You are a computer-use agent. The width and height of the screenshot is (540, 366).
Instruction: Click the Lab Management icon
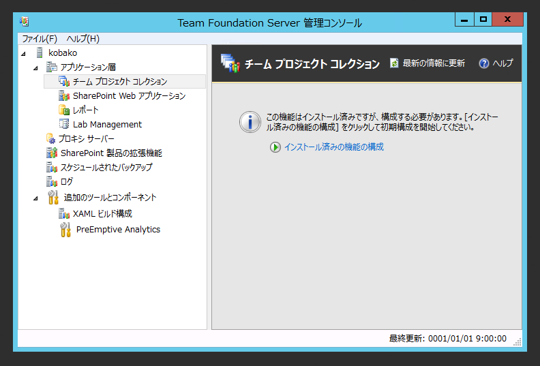pos(64,124)
